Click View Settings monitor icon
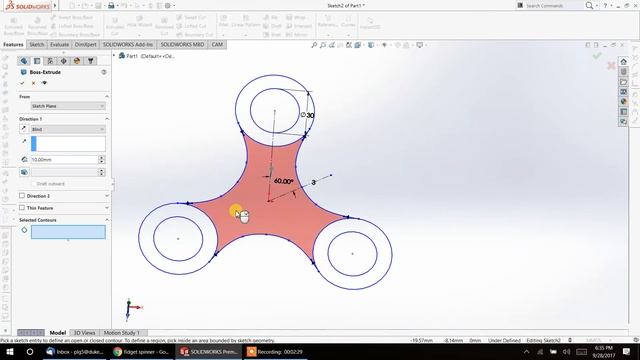 click(419, 45)
